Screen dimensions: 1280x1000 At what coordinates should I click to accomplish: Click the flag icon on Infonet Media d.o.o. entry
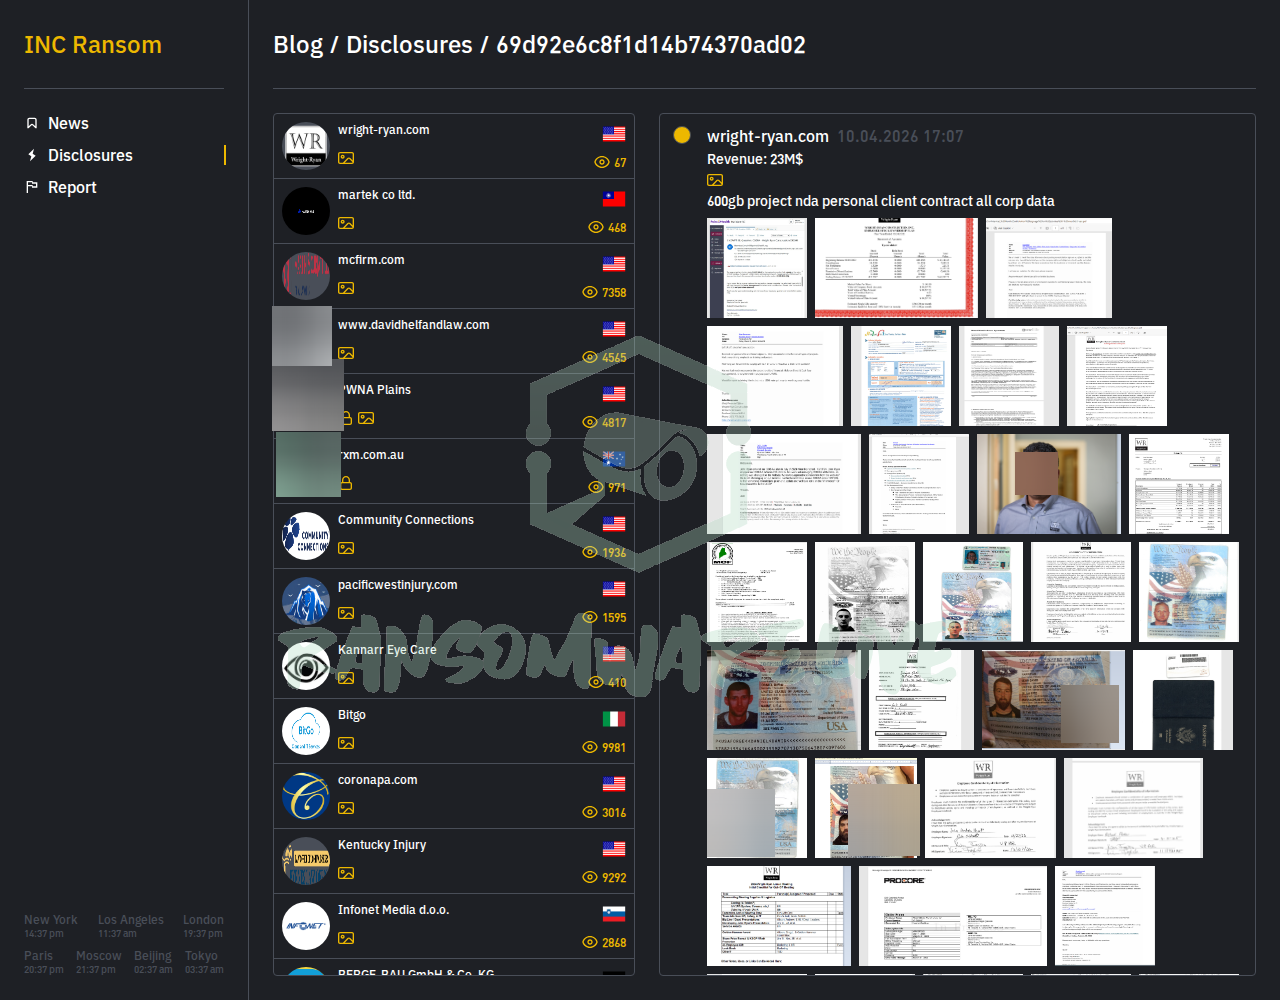coord(613,912)
